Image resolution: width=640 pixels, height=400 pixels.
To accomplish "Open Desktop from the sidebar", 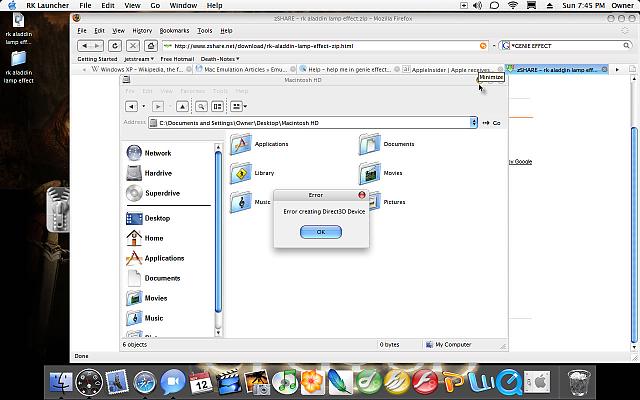I will pos(148,218).
